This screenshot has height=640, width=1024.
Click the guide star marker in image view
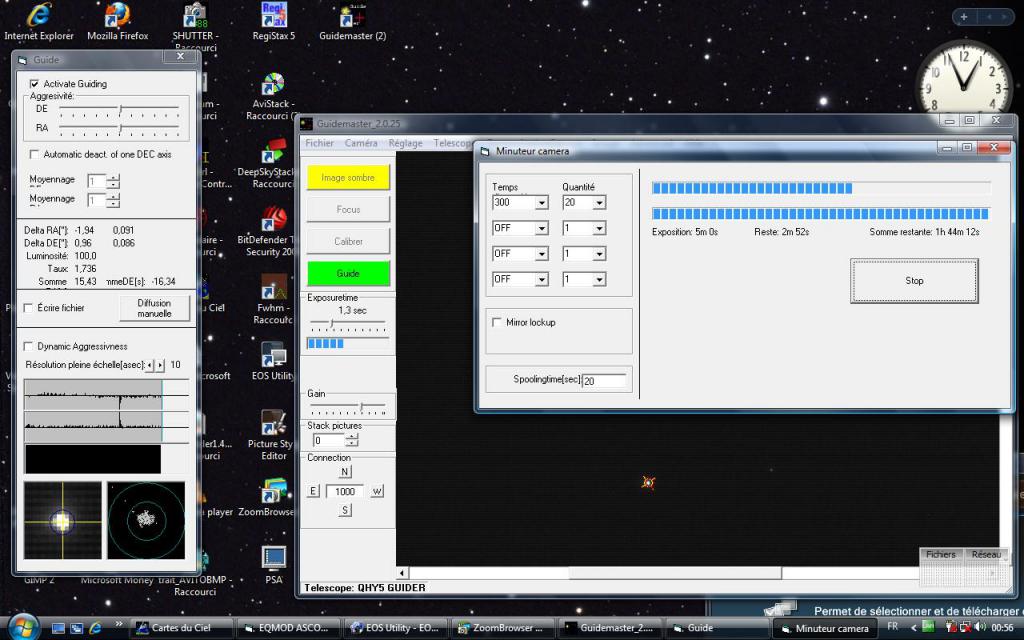648,483
